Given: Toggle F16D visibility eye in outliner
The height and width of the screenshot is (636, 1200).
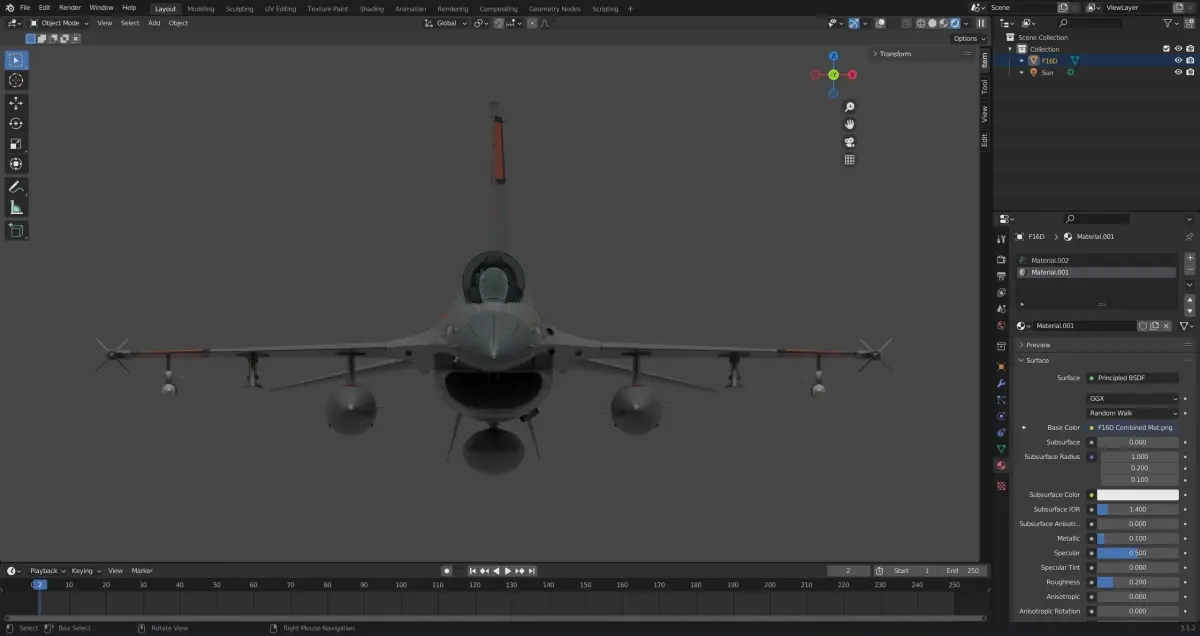Looking at the screenshot, I should point(1178,60).
